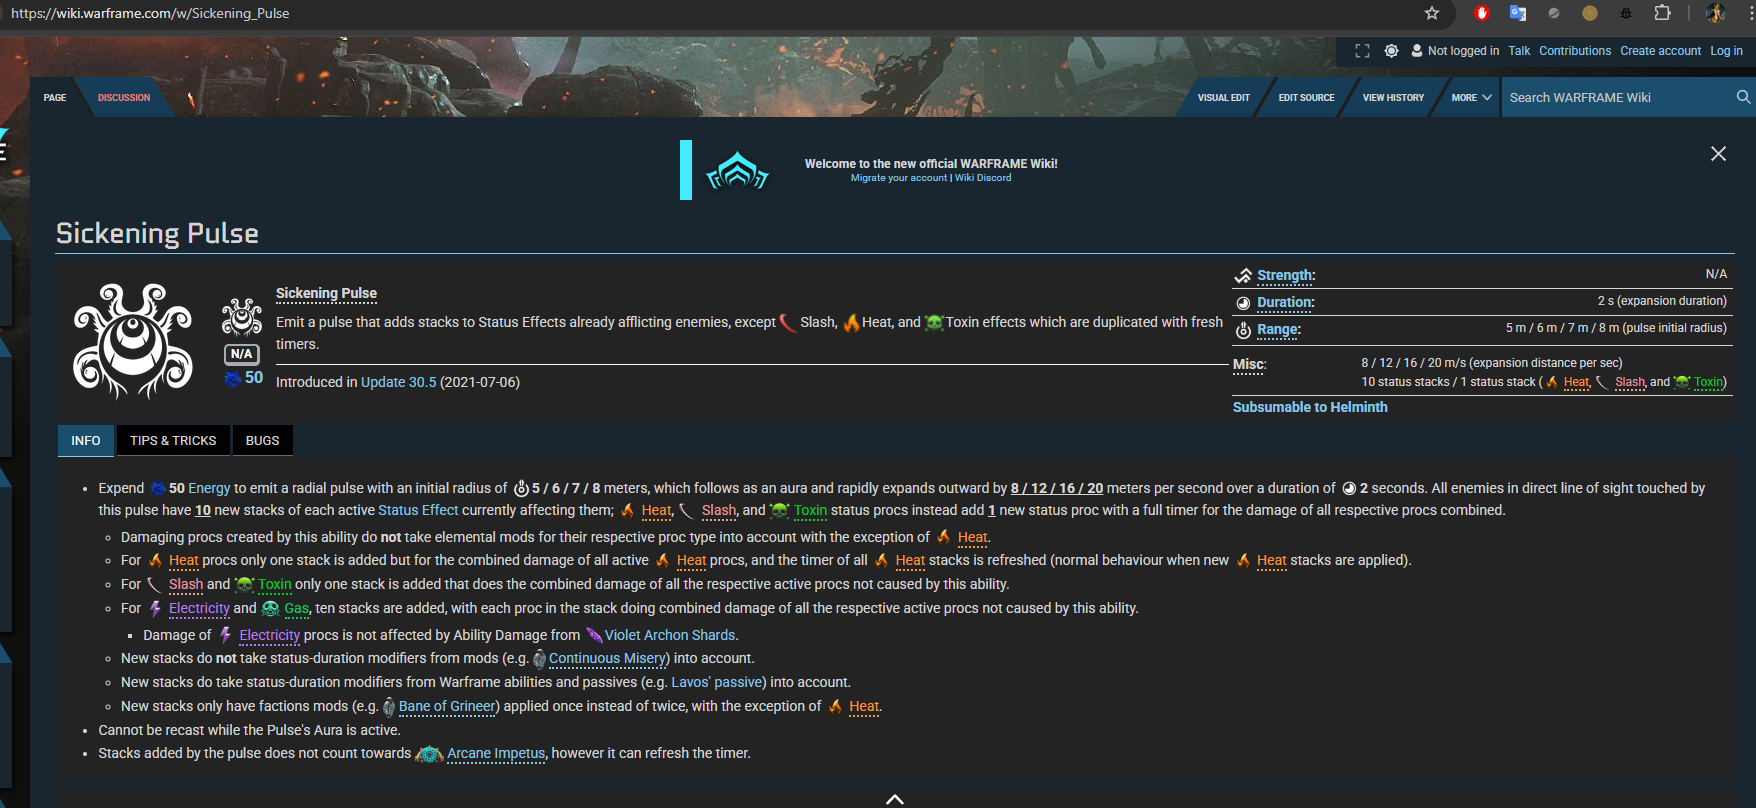Open the browser profile avatar

[1716, 13]
